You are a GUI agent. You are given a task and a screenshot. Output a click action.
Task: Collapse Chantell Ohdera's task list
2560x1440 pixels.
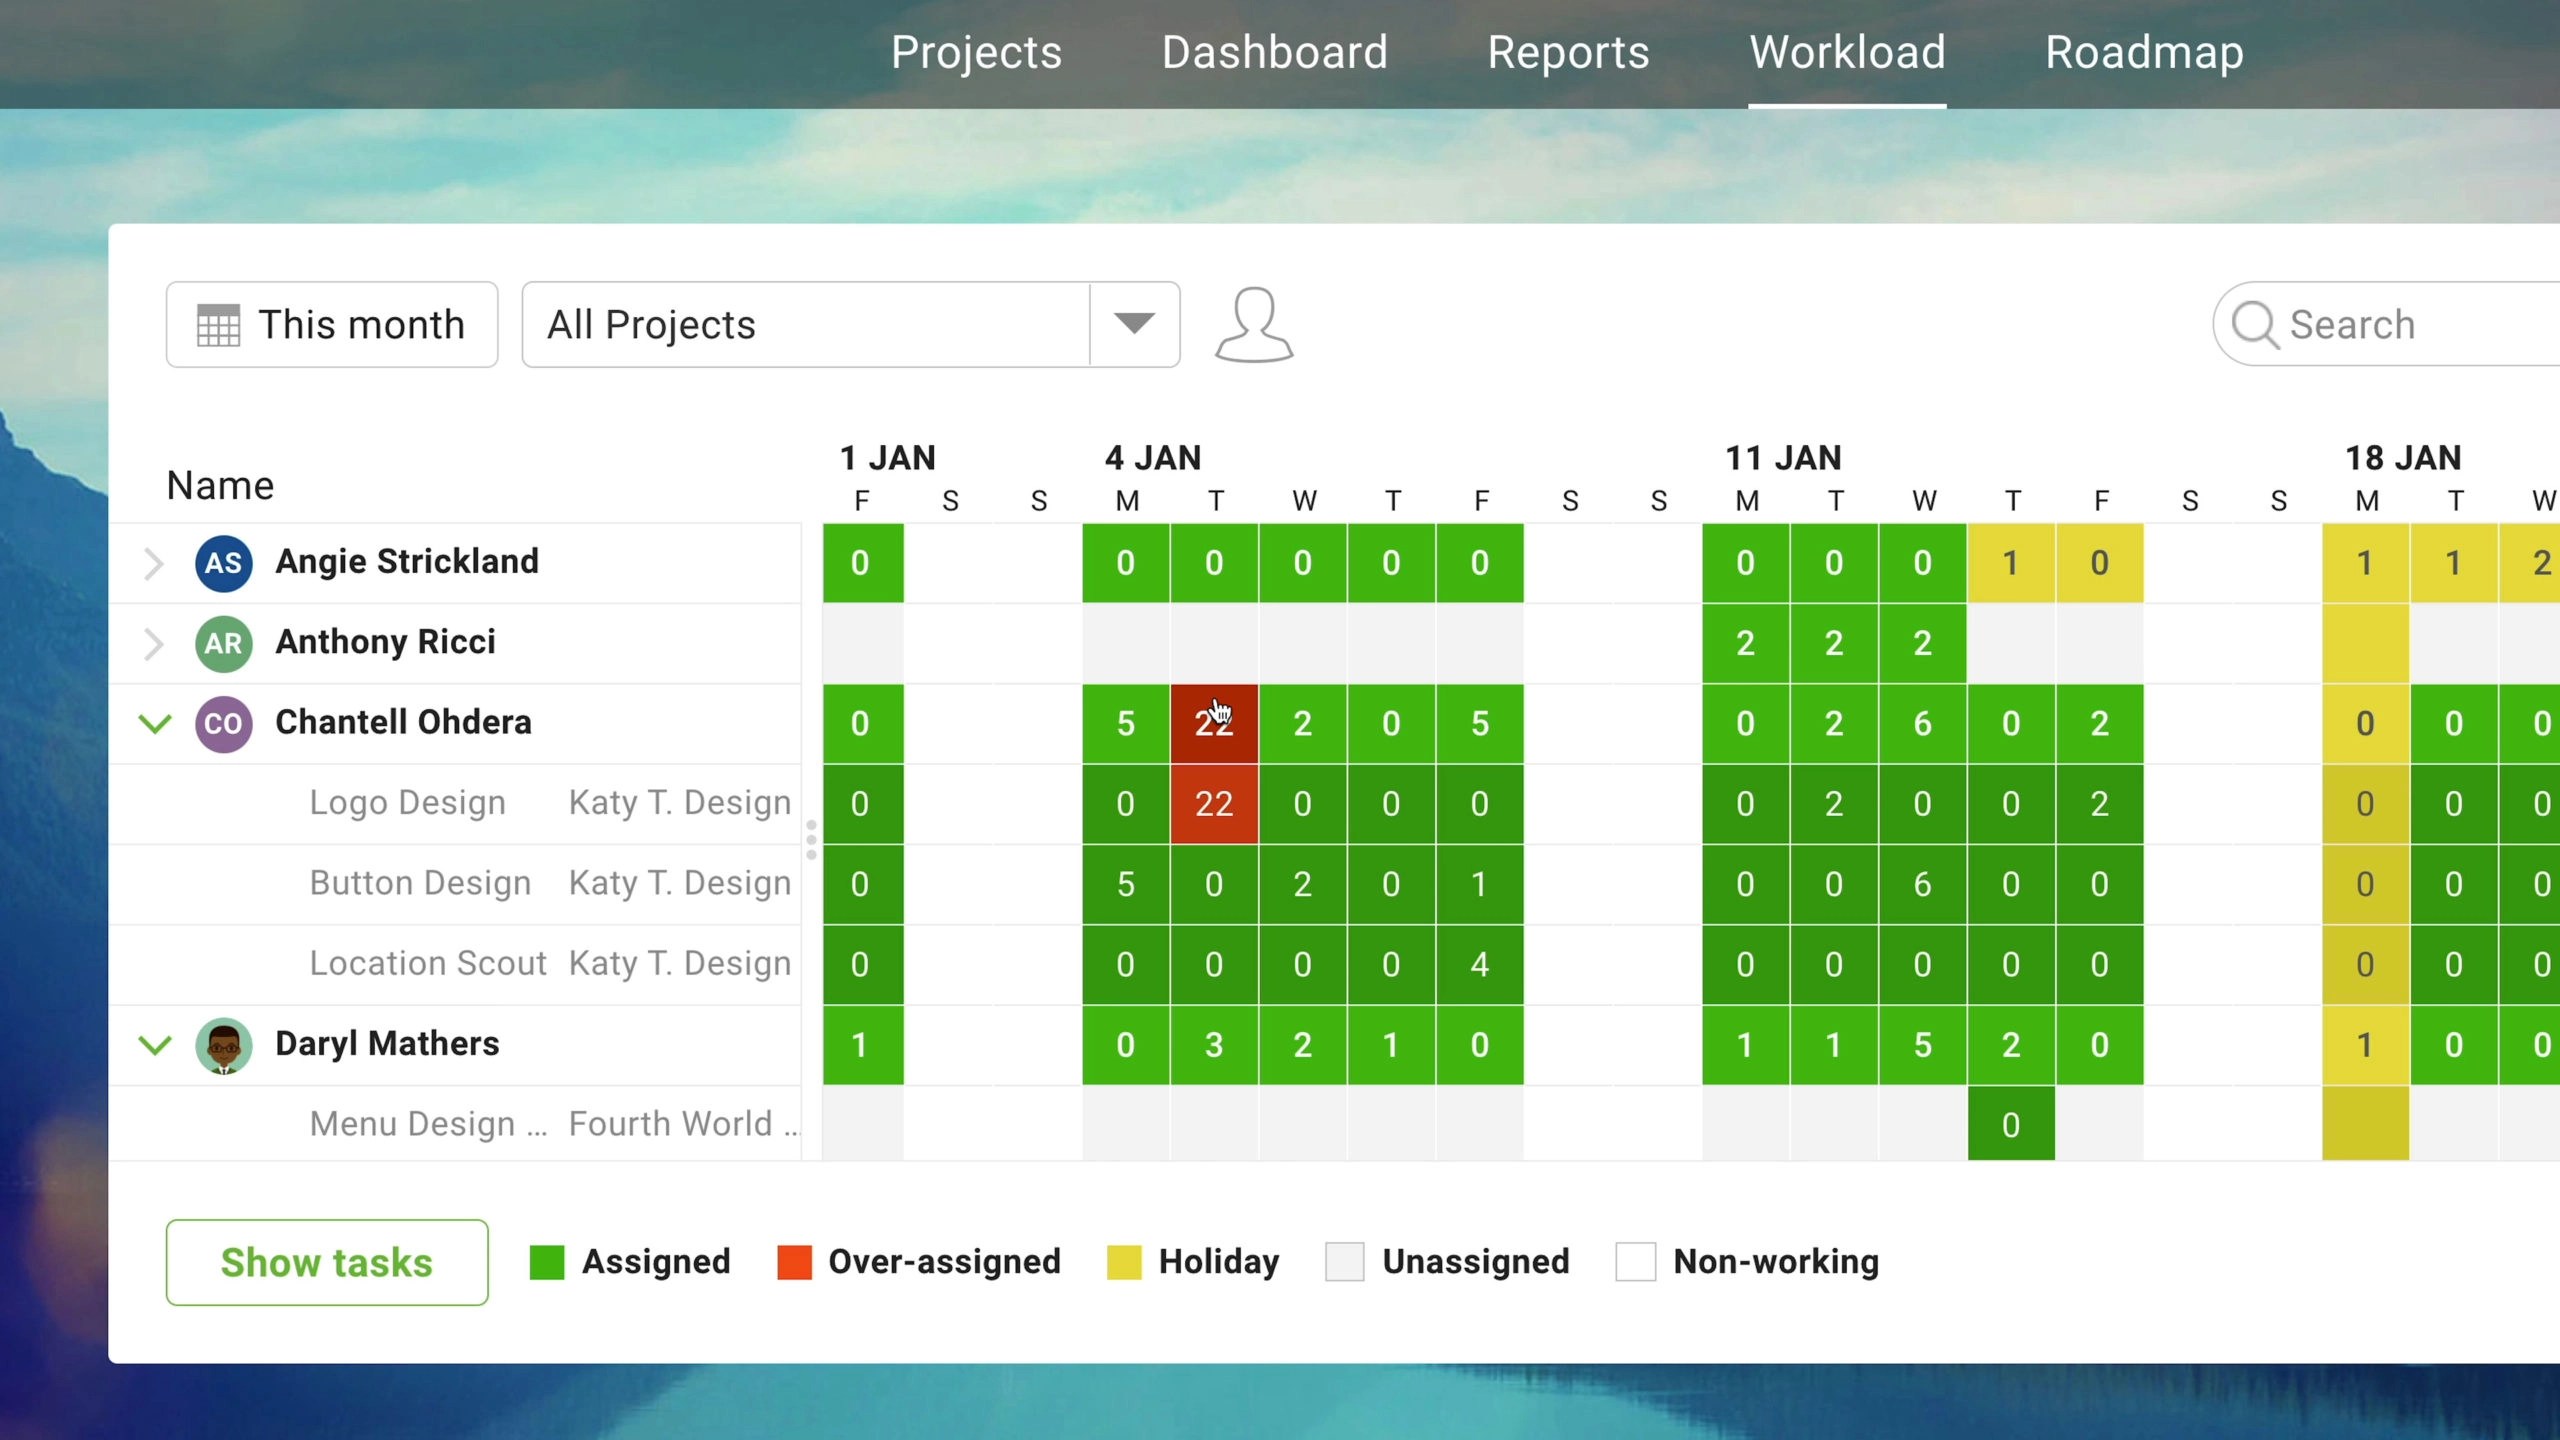tap(155, 723)
